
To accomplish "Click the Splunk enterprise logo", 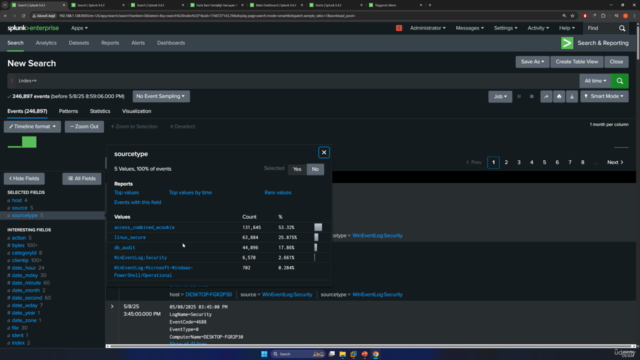I will point(33,28).
